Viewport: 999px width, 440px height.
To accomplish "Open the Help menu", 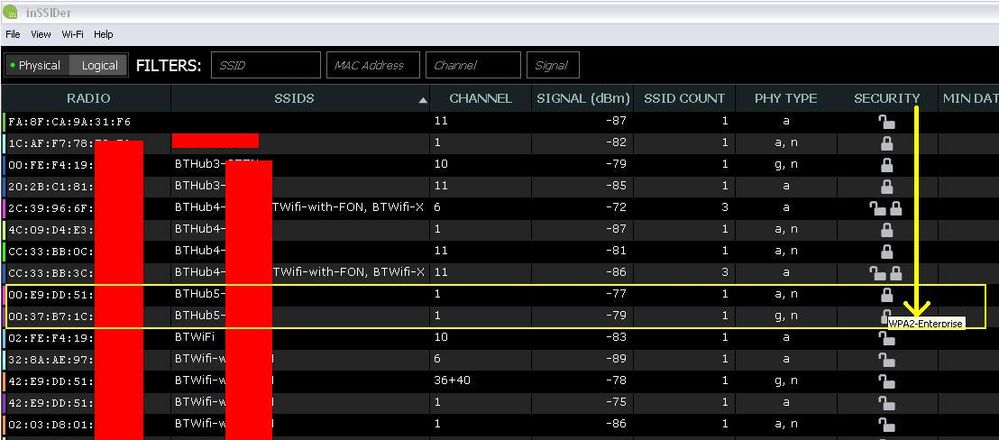I will (103, 34).
